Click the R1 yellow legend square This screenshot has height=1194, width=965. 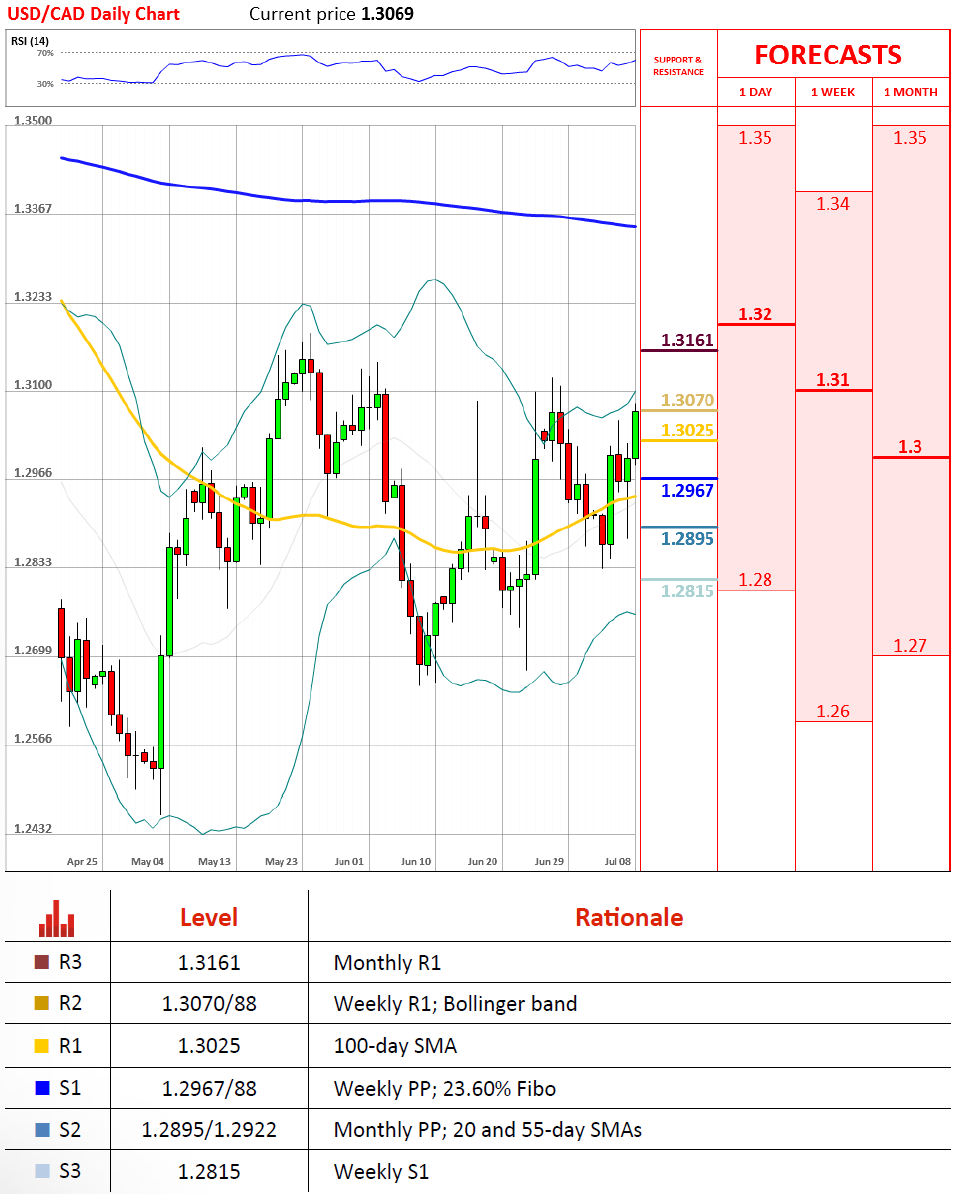(42, 1046)
